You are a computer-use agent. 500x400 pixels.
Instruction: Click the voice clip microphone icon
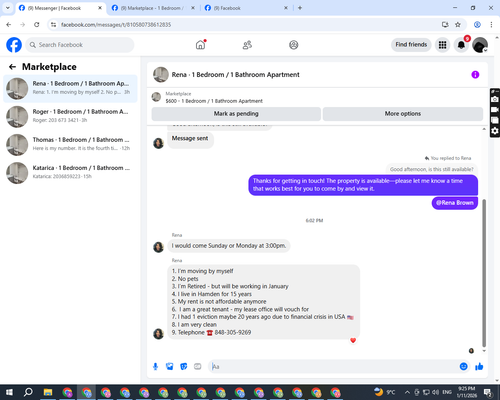click(x=155, y=367)
